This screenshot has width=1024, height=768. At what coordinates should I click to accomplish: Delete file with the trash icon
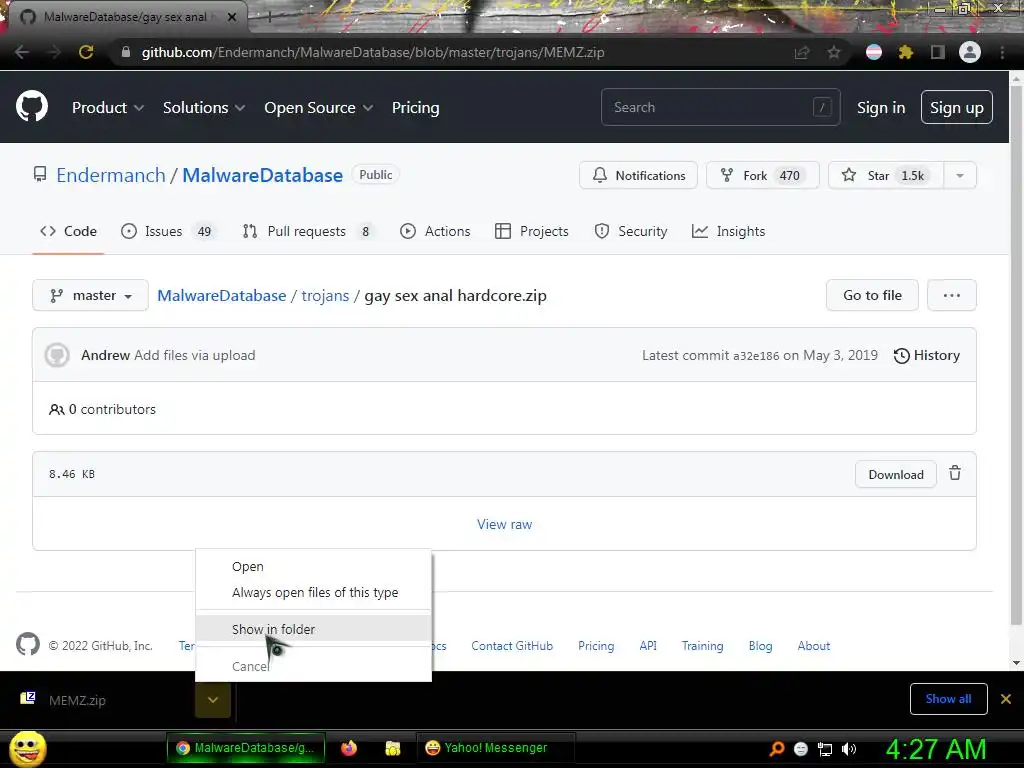[955, 473]
